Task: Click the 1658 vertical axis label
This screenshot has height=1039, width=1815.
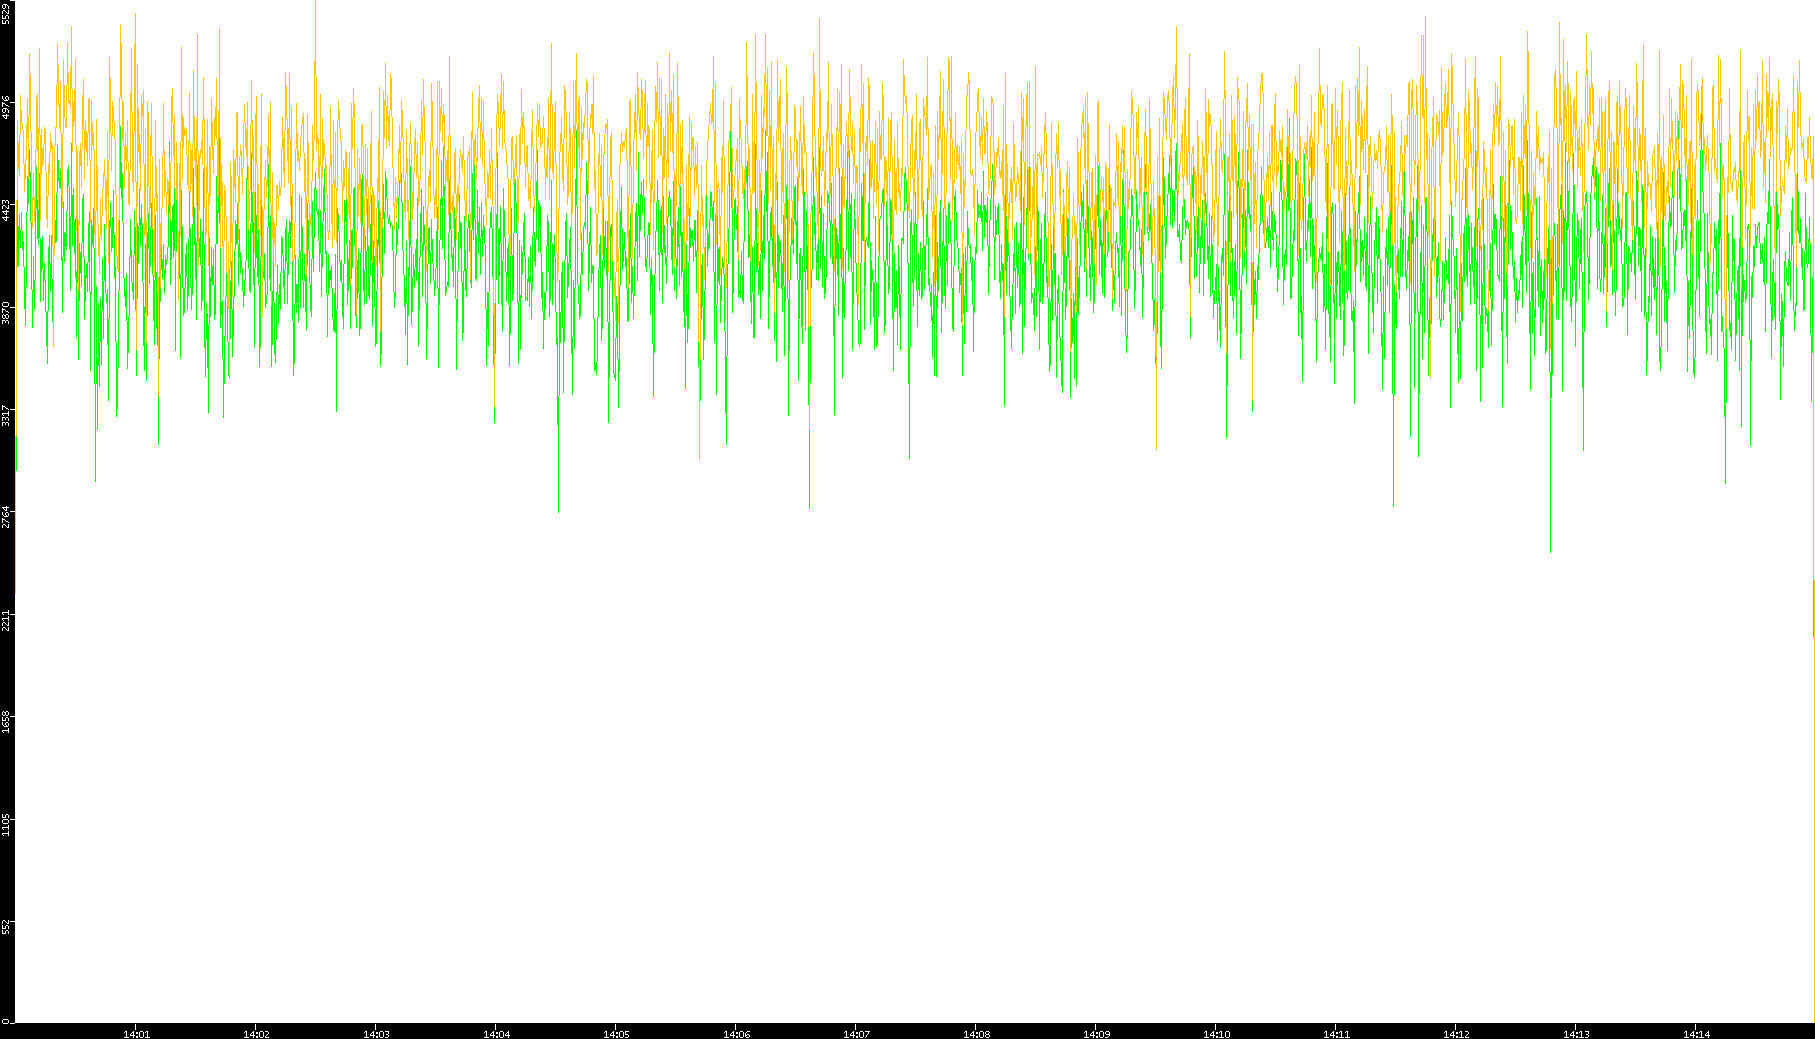Action: (7, 722)
